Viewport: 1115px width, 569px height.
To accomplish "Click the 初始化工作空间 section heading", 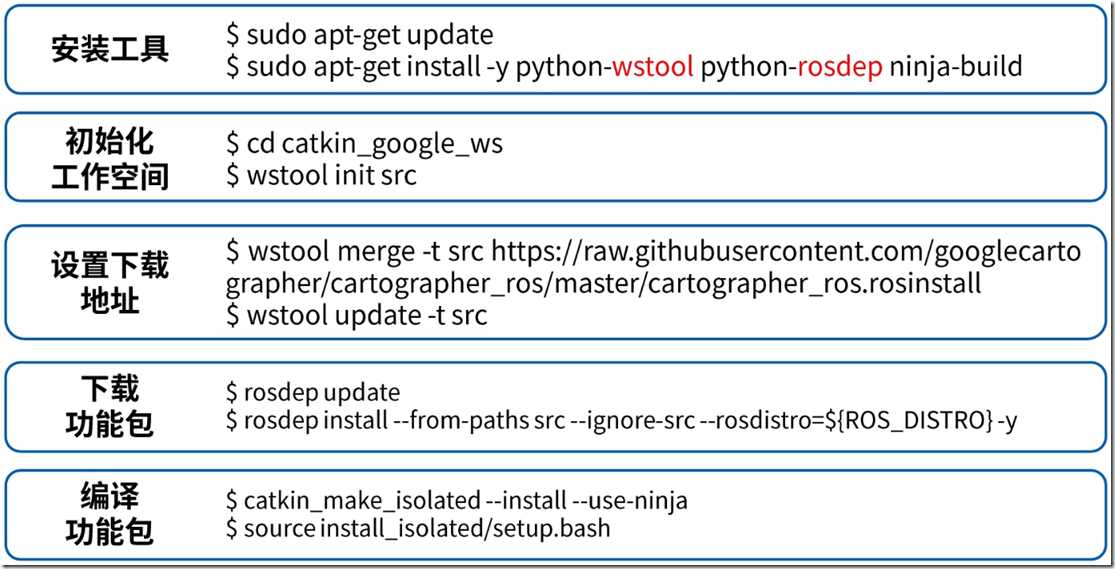I will click(110, 158).
